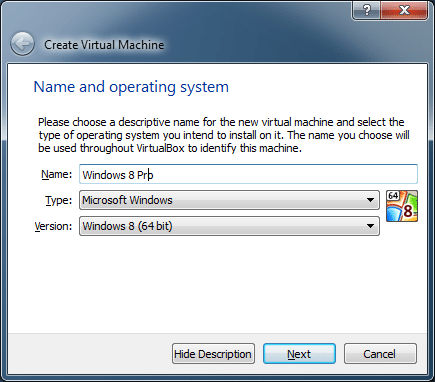The image size is (435, 382).
Task: Click the 'Please choose a descriptive name' paragraph
Action: [224, 135]
